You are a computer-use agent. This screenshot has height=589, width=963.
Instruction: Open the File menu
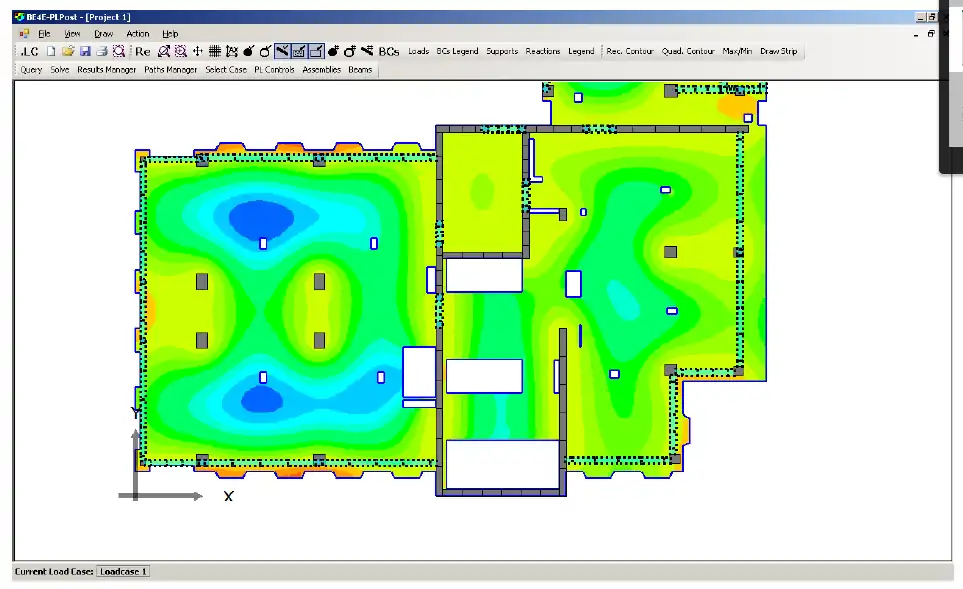click(x=44, y=34)
